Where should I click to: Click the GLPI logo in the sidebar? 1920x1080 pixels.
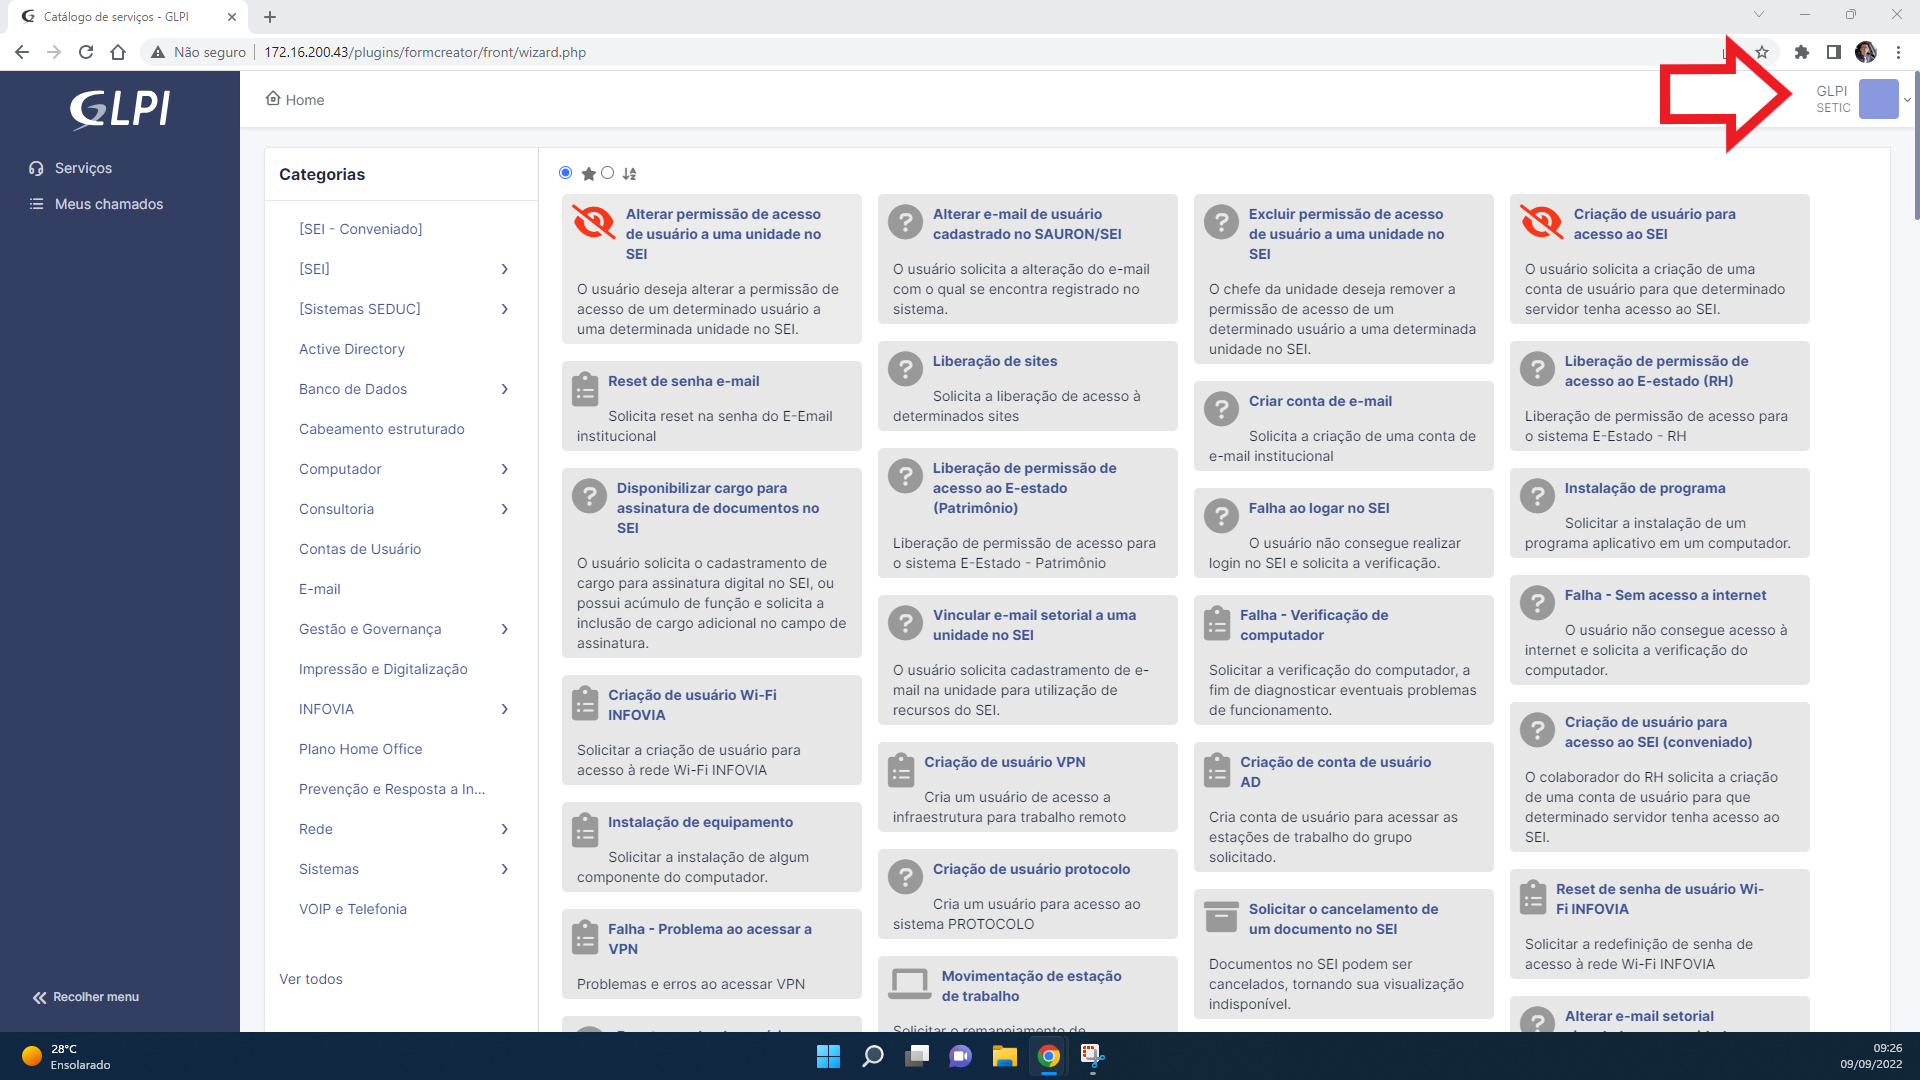click(x=119, y=110)
